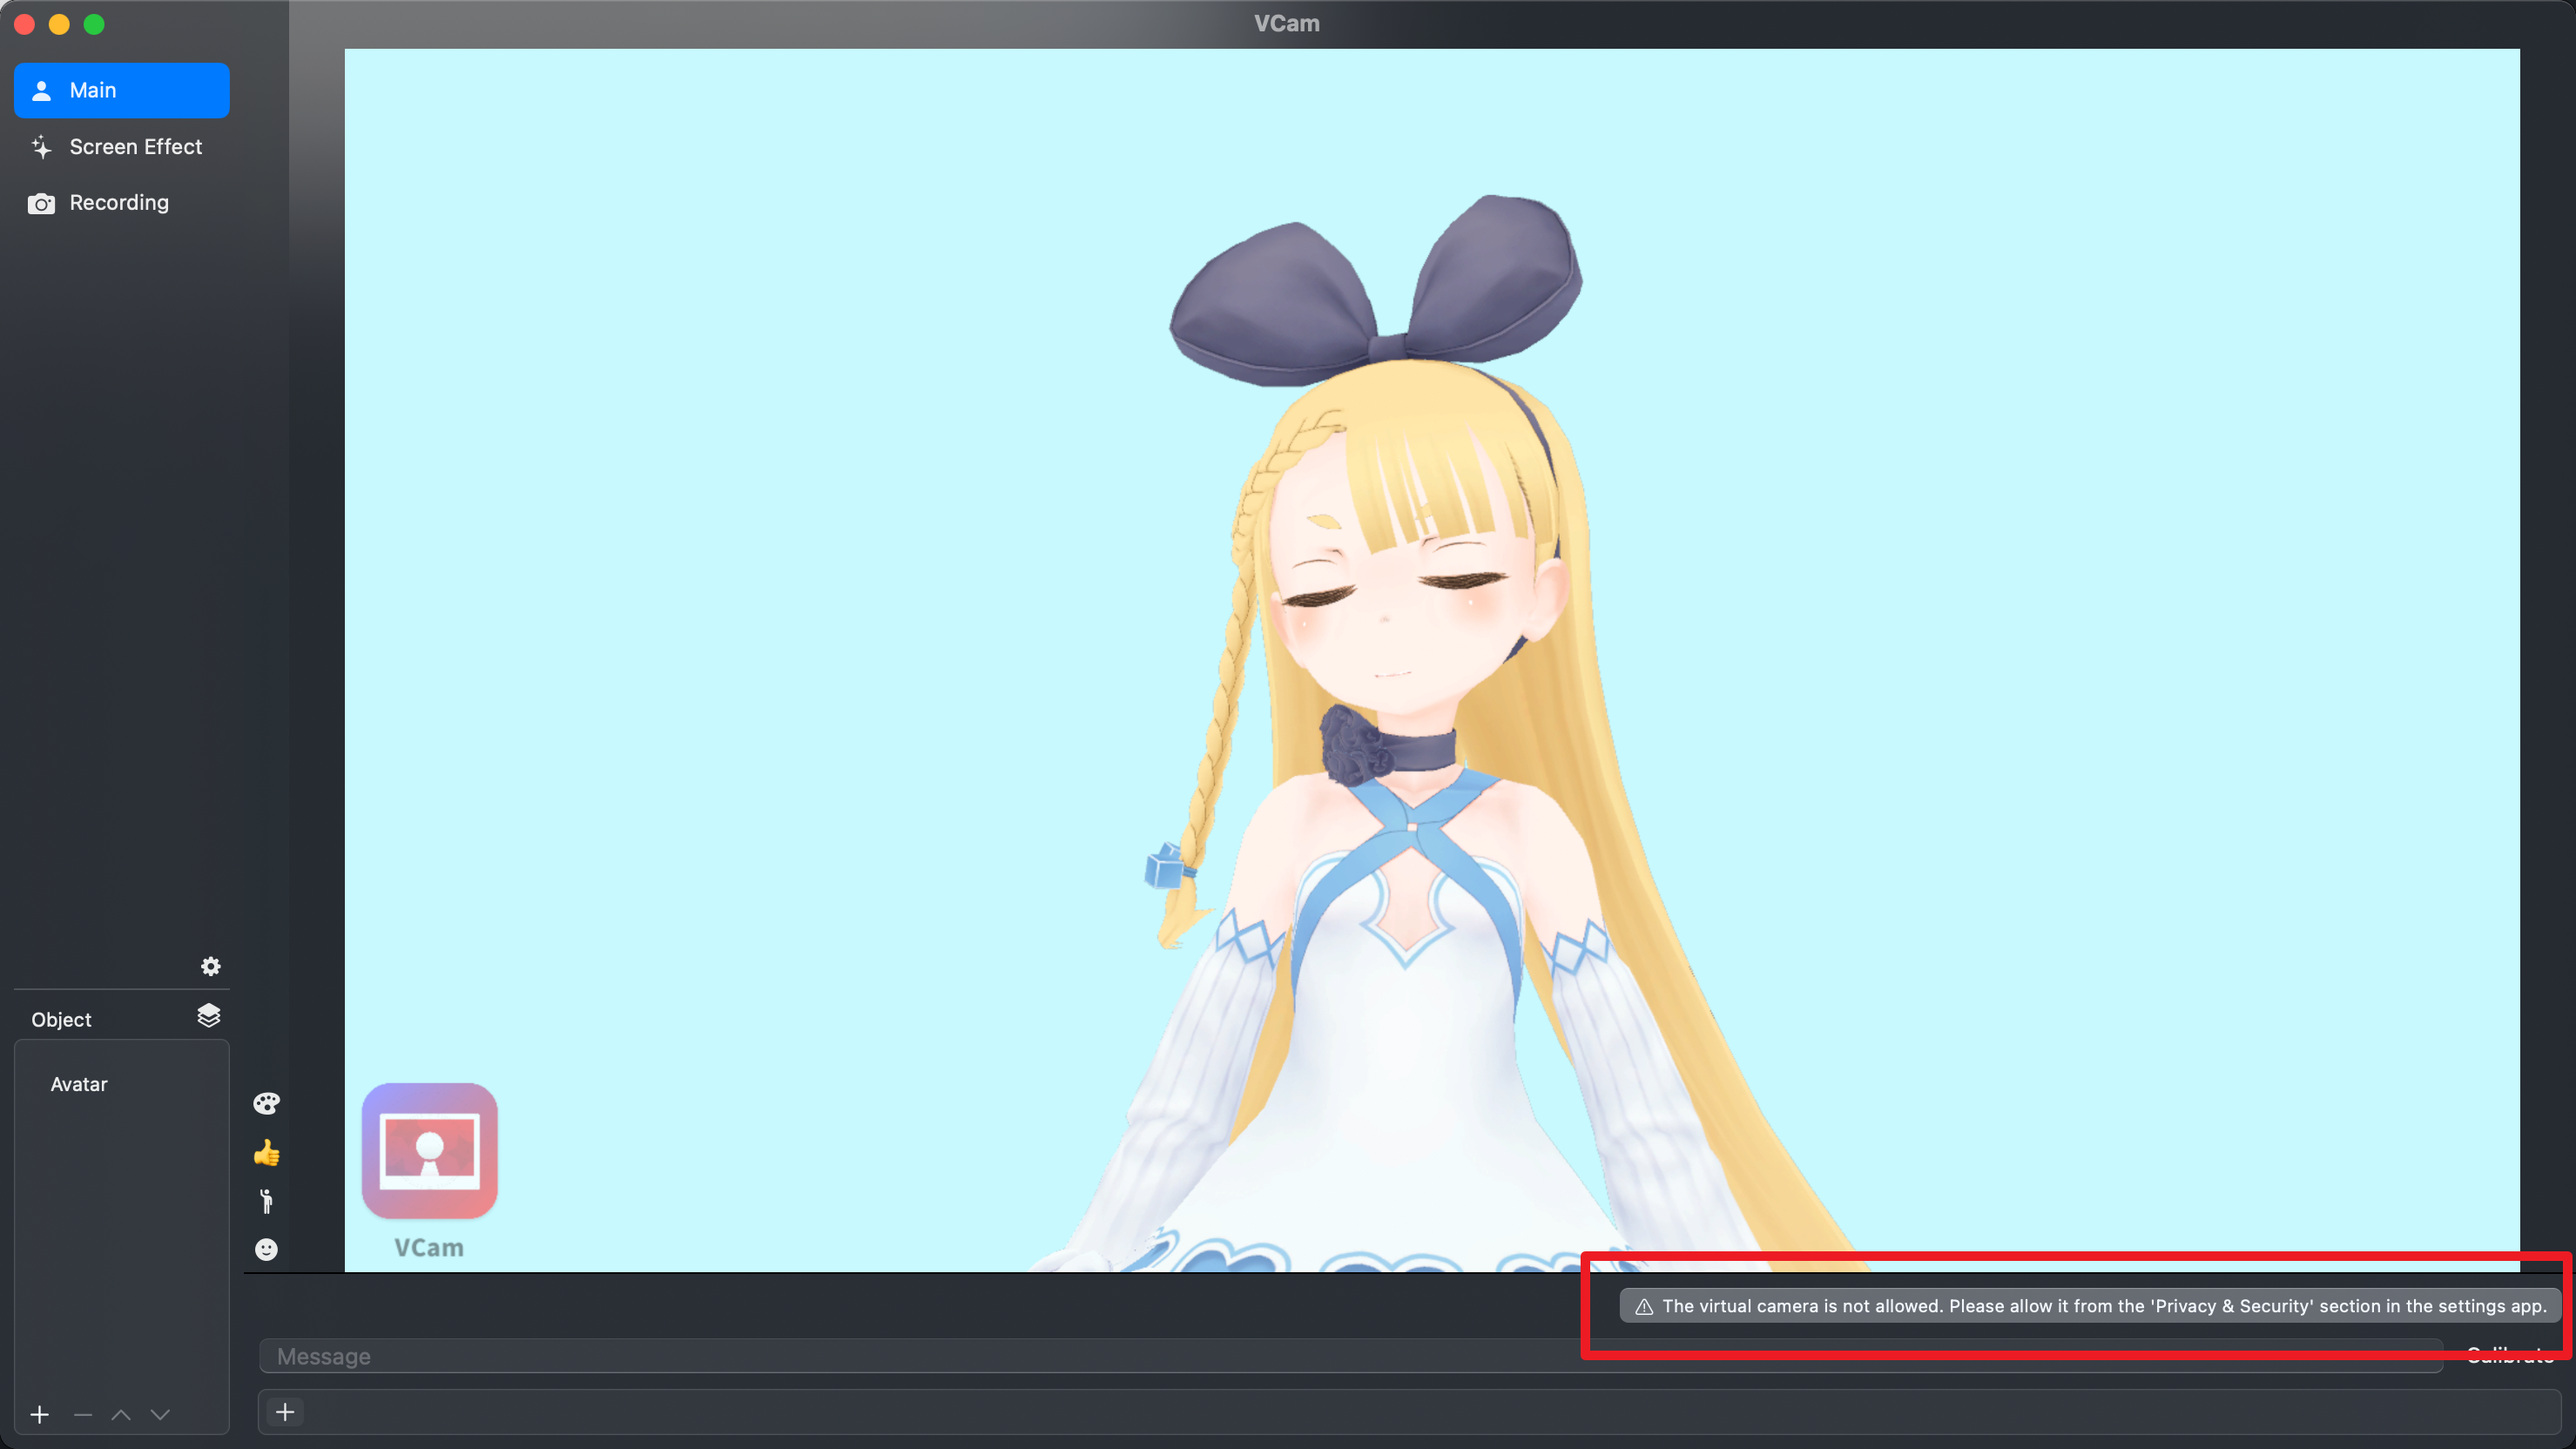Image resolution: width=2576 pixels, height=1449 pixels.
Task: Open the Recording section
Action: (x=121, y=203)
